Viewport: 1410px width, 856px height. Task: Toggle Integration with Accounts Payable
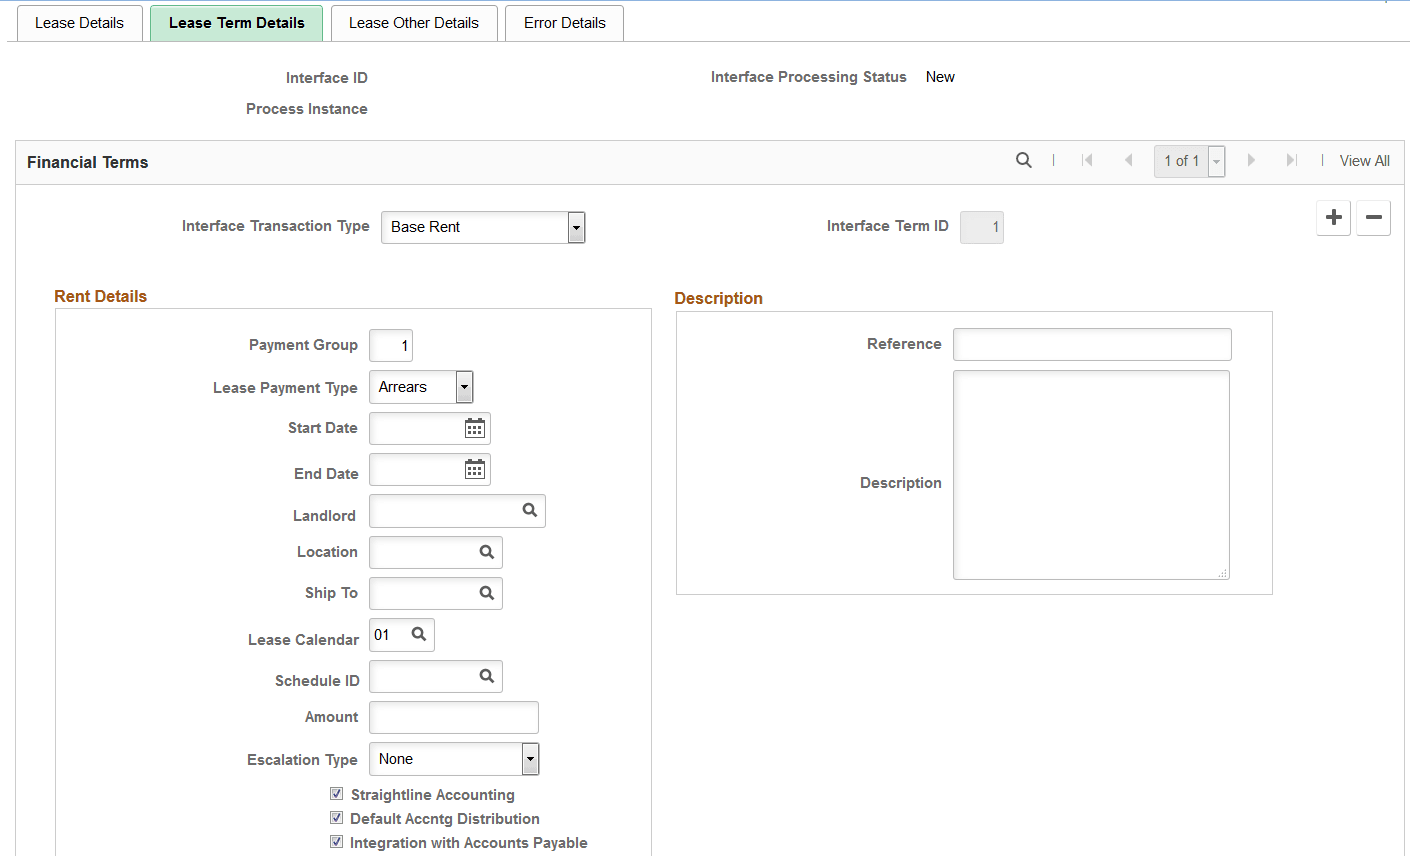pyautogui.click(x=337, y=841)
